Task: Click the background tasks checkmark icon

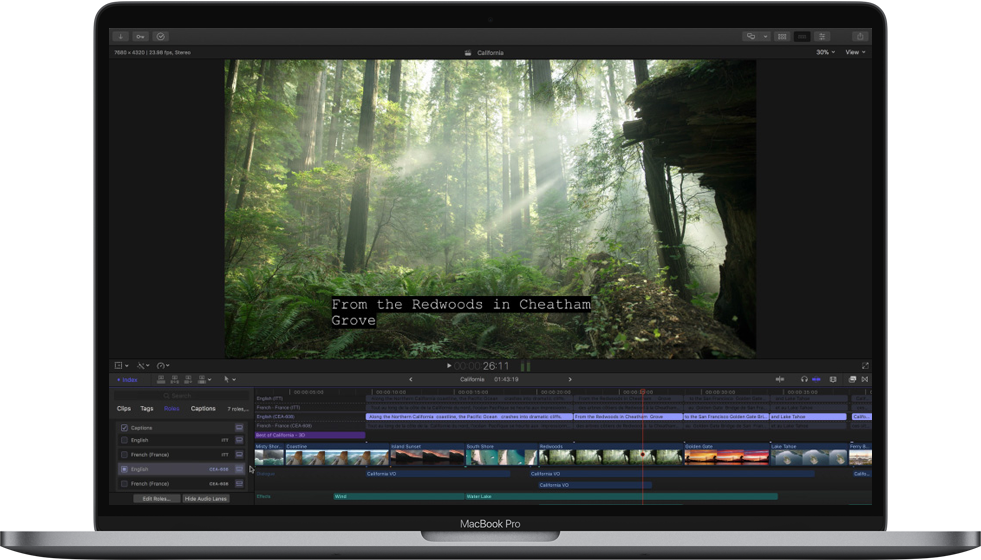Action: 160,36
